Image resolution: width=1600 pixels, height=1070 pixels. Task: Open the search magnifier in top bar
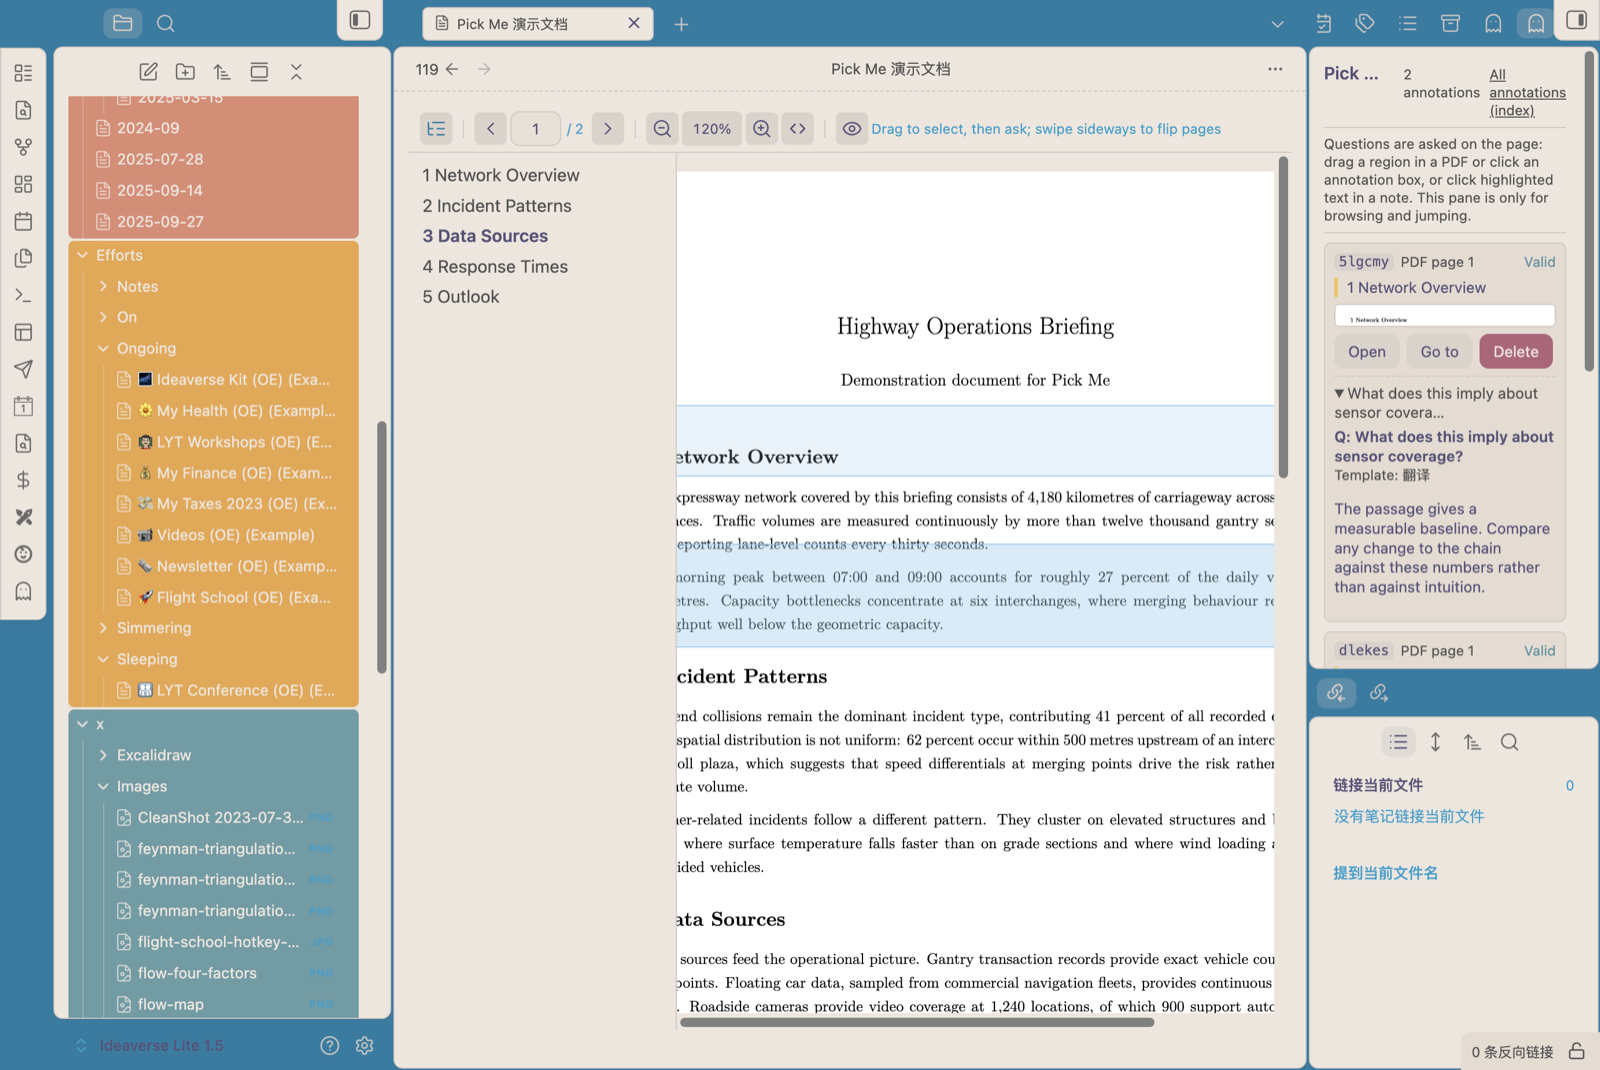point(166,23)
